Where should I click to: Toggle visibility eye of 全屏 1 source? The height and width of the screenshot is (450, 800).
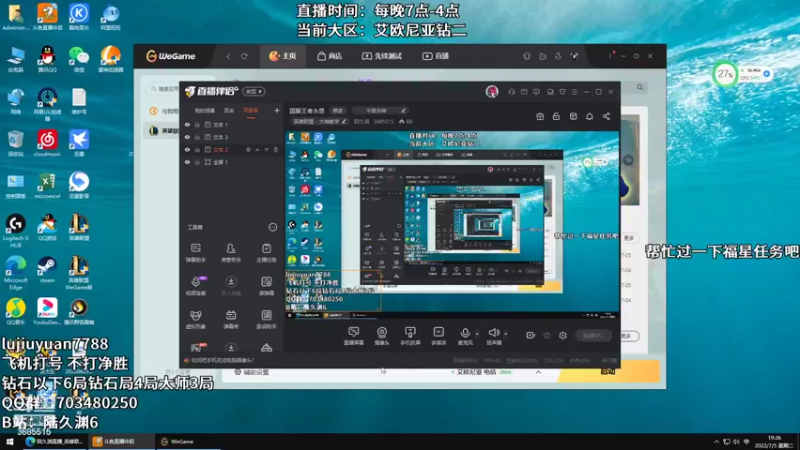(x=187, y=162)
